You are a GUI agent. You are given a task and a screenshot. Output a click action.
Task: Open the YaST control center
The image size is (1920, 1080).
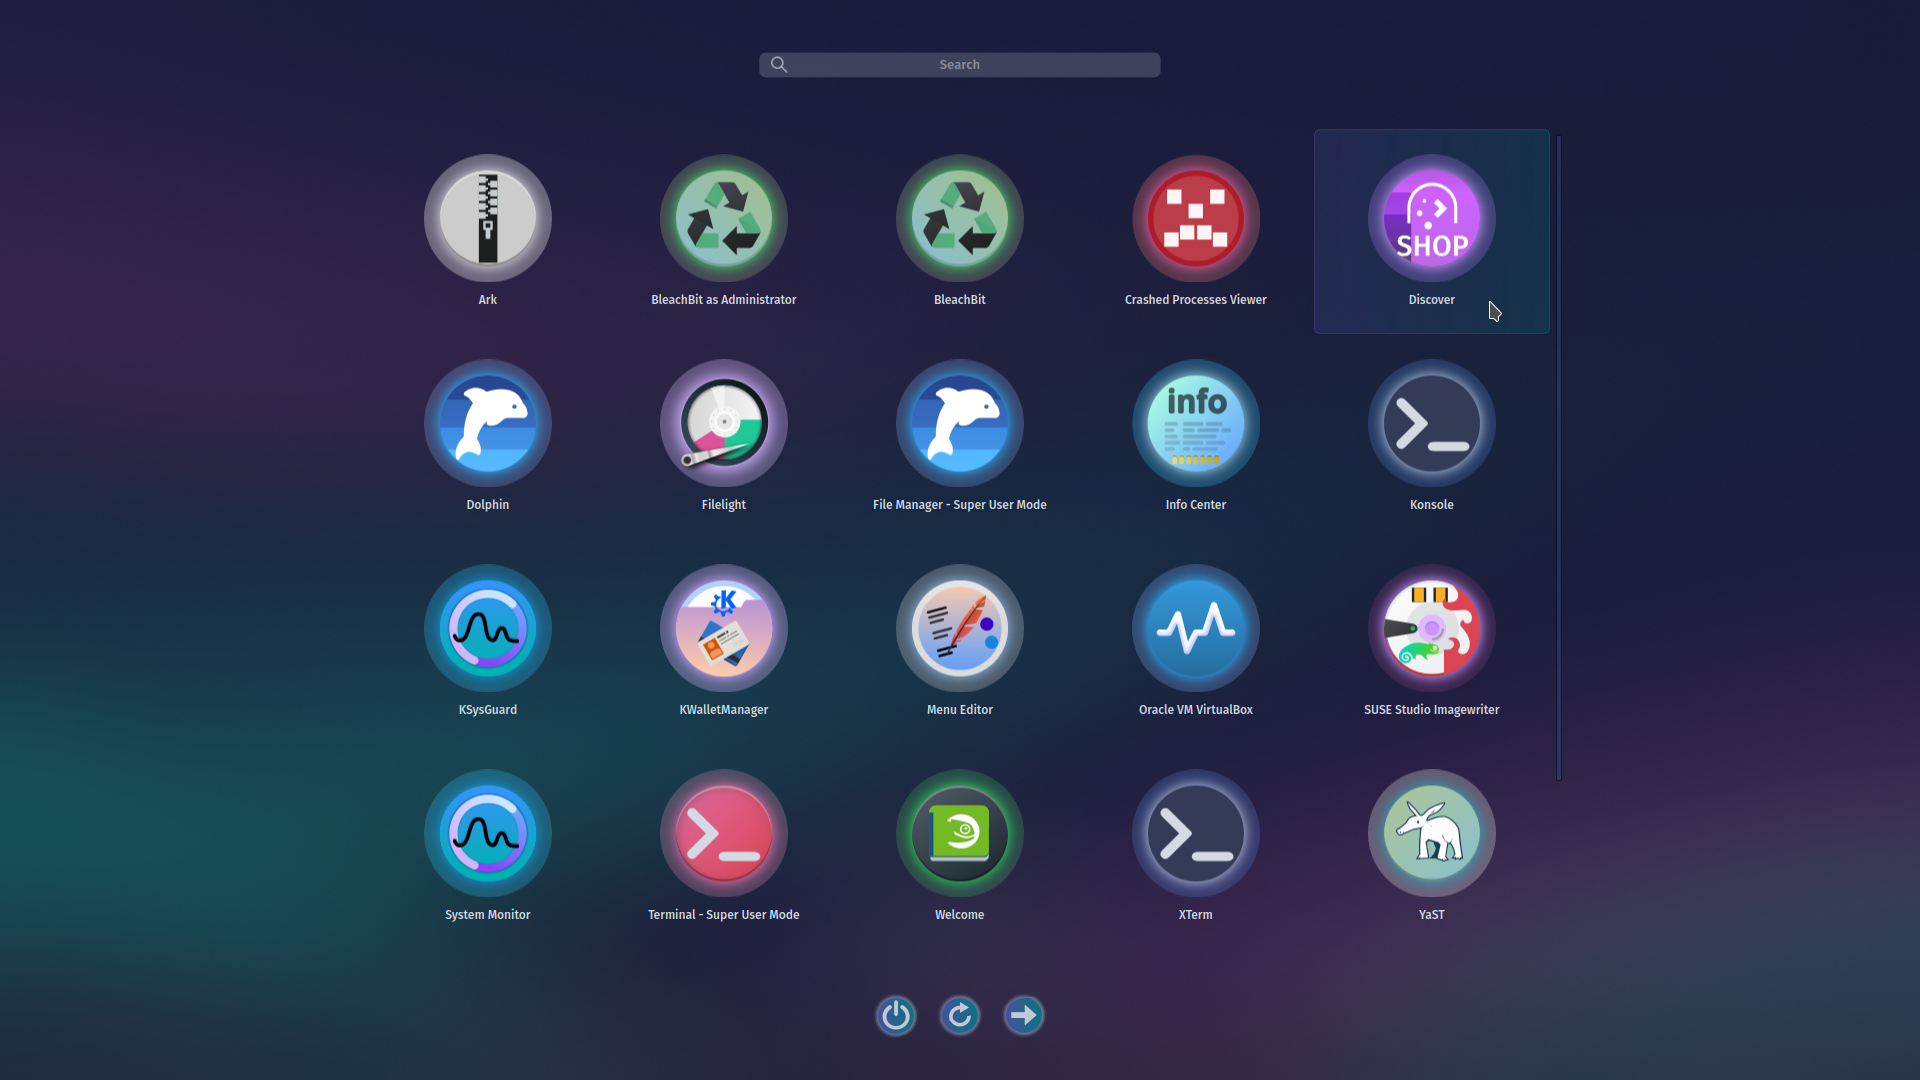tap(1432, 834)
